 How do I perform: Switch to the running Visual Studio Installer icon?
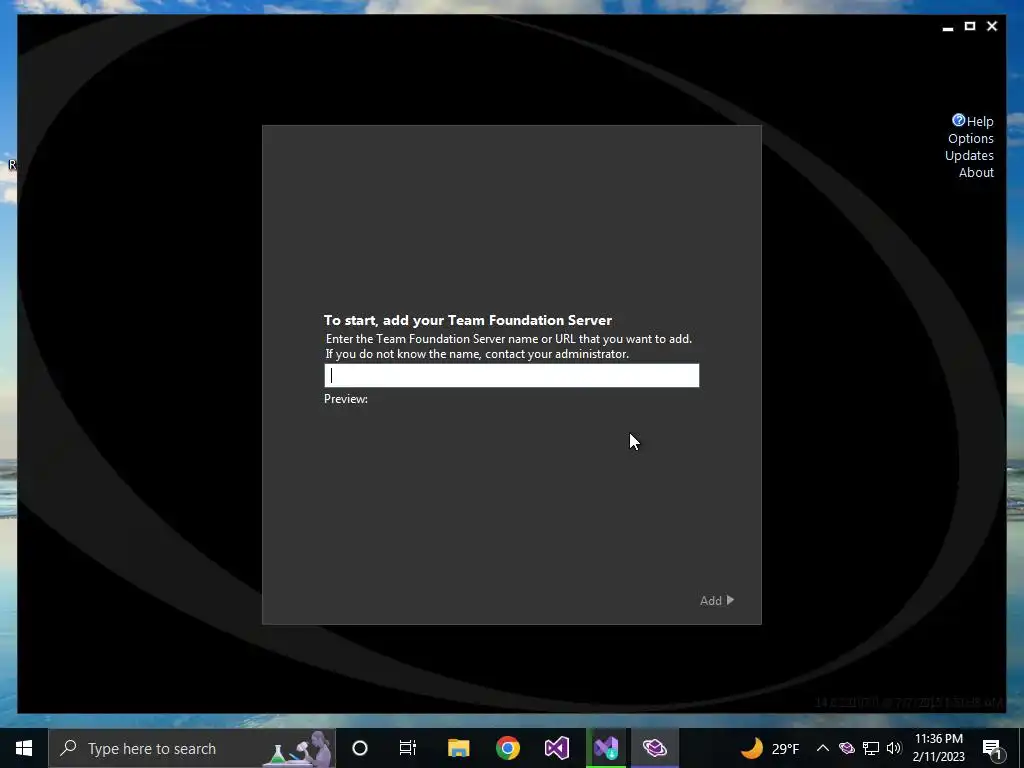click(606, 748)
